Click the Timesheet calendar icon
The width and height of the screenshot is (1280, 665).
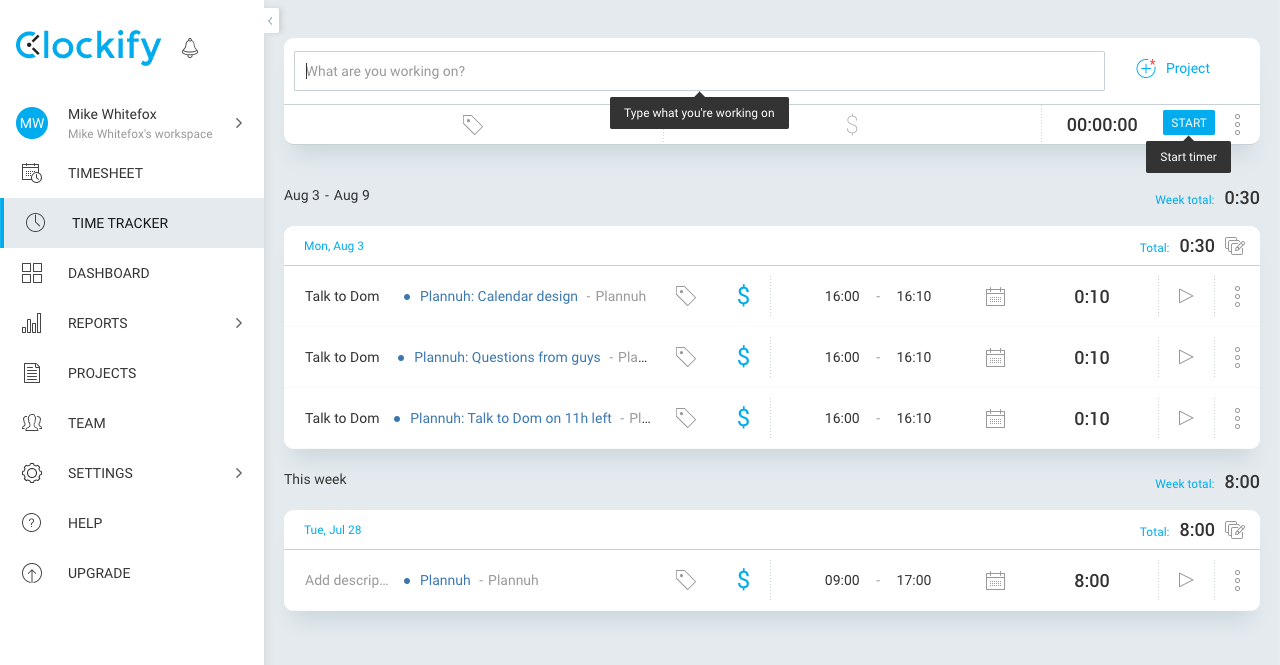[32, 173]
